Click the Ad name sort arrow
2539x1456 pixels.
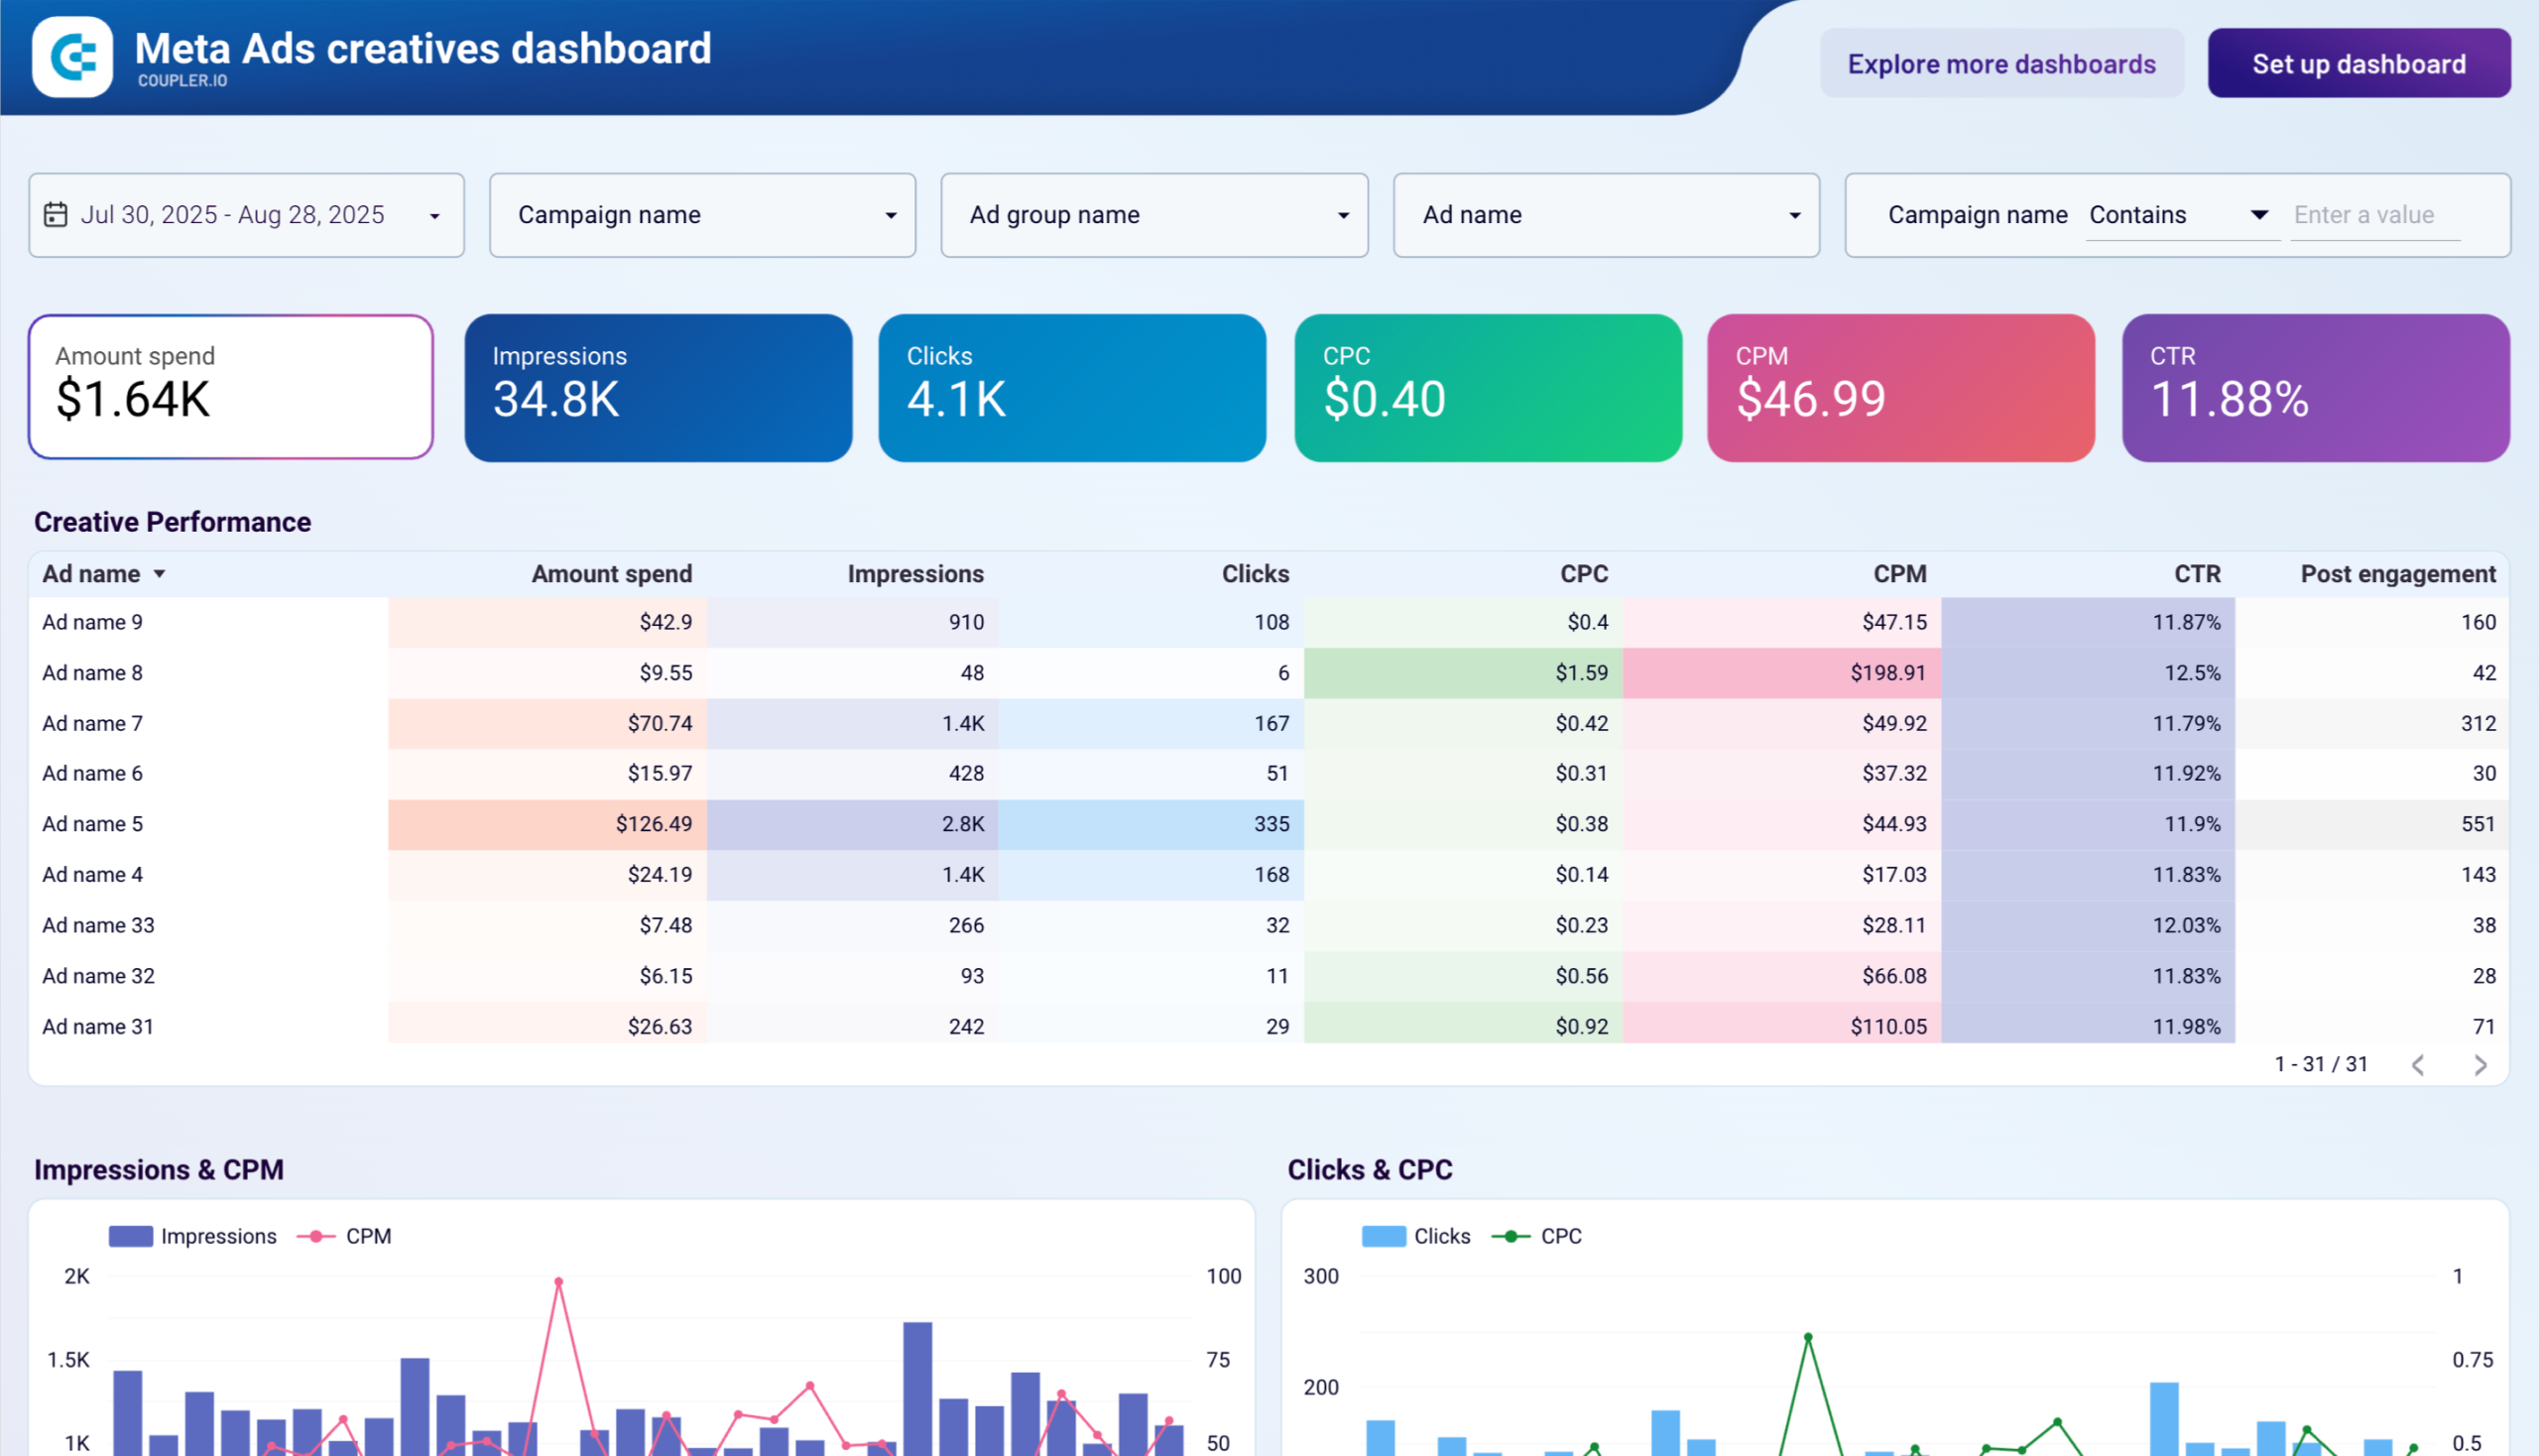coord(159,574)
